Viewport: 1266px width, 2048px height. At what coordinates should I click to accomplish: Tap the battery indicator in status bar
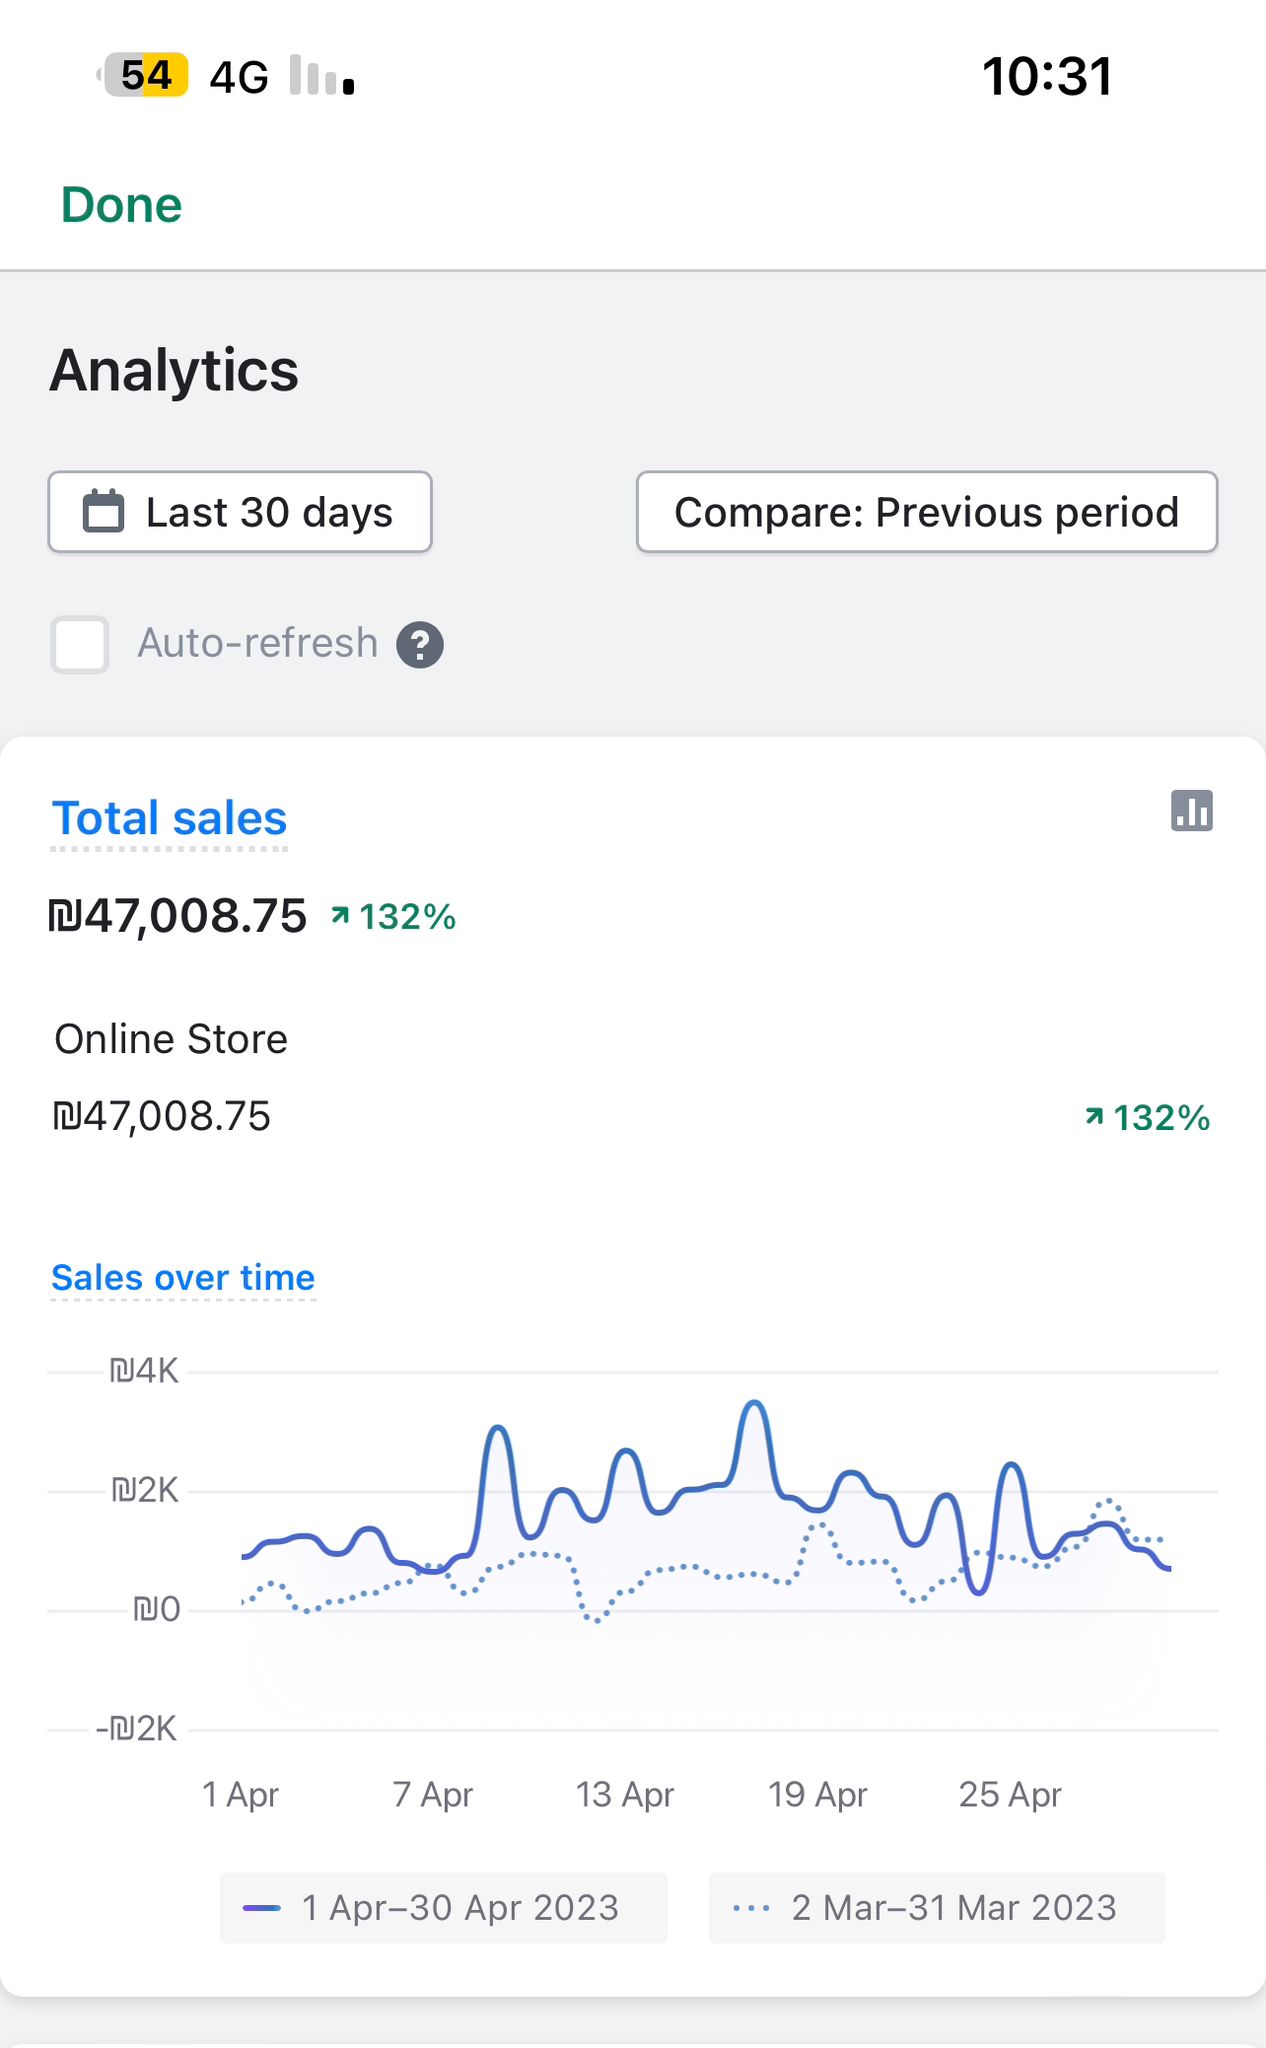pyautogui.click(x=145, y=76)
